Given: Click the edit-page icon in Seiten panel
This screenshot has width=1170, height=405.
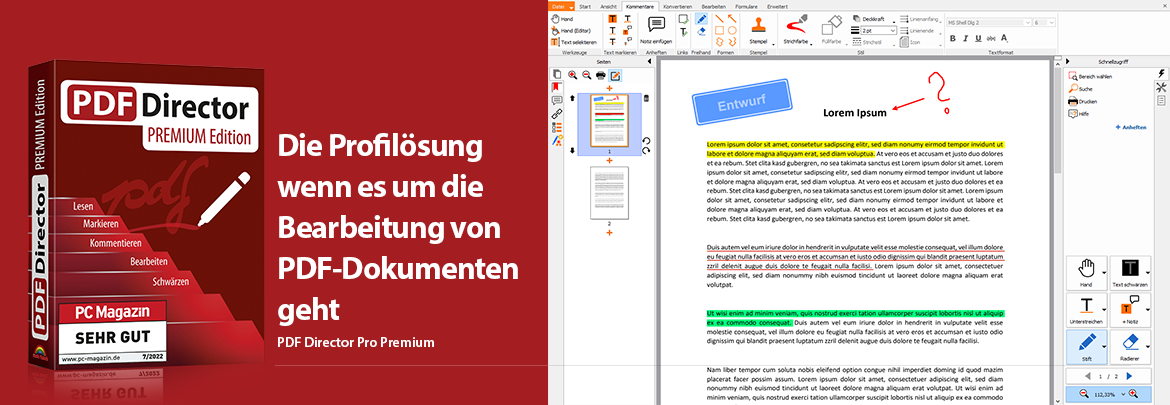Looking at the screenshot, I should (x=616, y=75).
